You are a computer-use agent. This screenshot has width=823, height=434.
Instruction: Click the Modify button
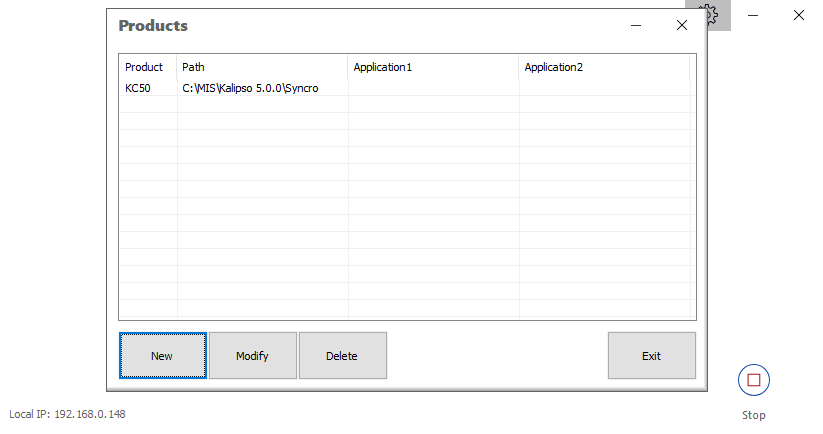click(252, 356)
